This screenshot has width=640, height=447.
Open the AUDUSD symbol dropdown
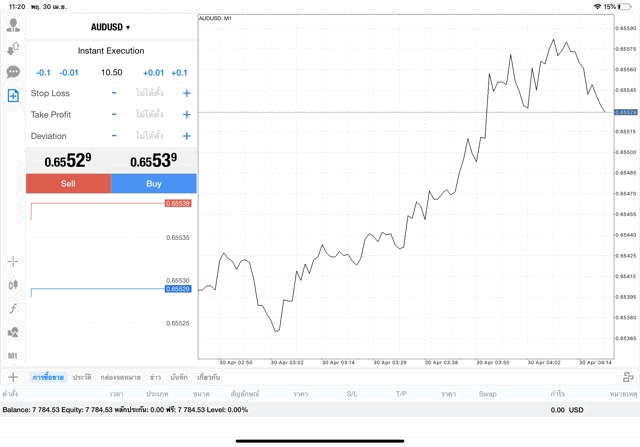[111, 27]
